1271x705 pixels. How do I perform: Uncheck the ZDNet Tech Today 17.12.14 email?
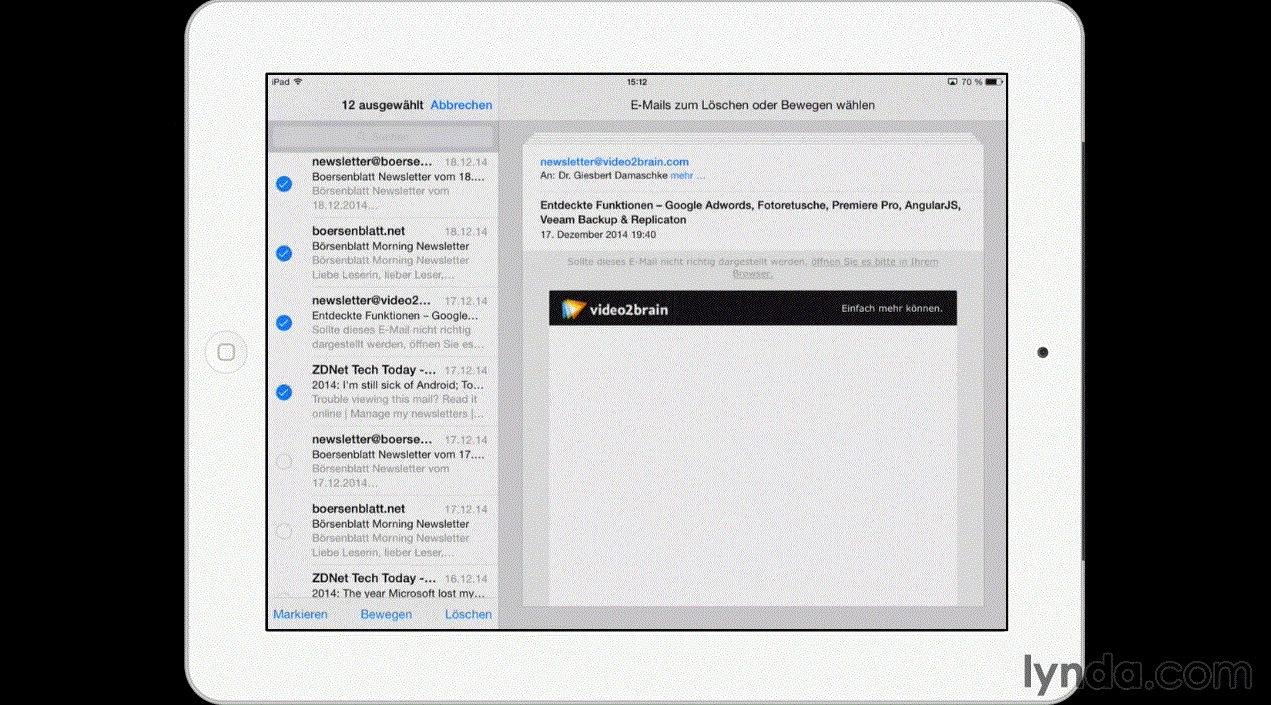[283, 392]
